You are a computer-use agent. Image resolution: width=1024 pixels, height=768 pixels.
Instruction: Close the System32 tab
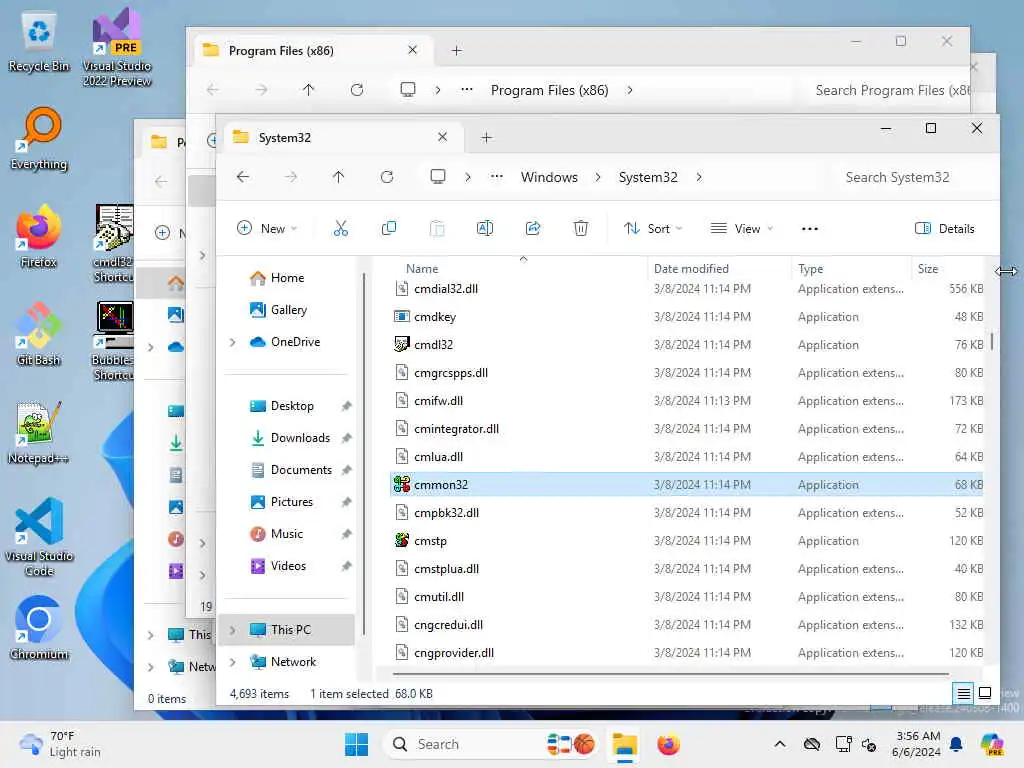click(x=442, y=136)
